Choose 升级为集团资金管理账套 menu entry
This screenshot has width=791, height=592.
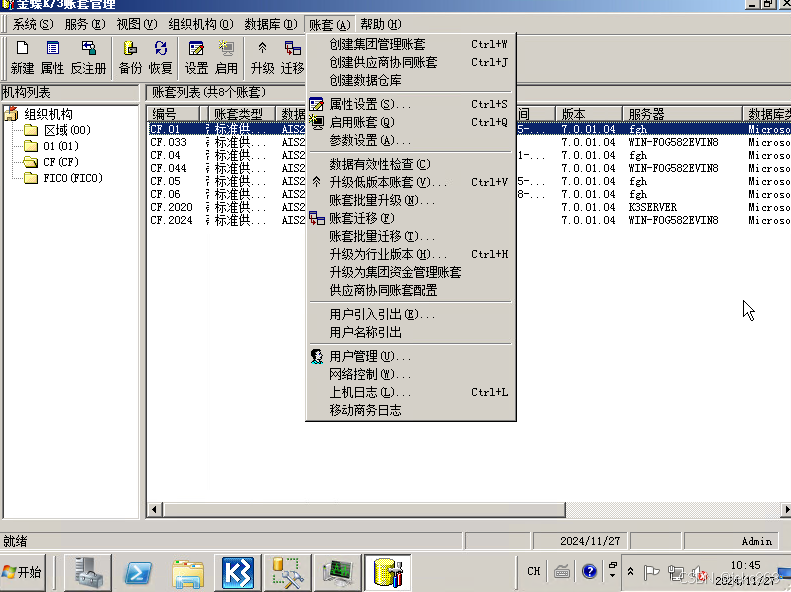click(x=411, y=272)
